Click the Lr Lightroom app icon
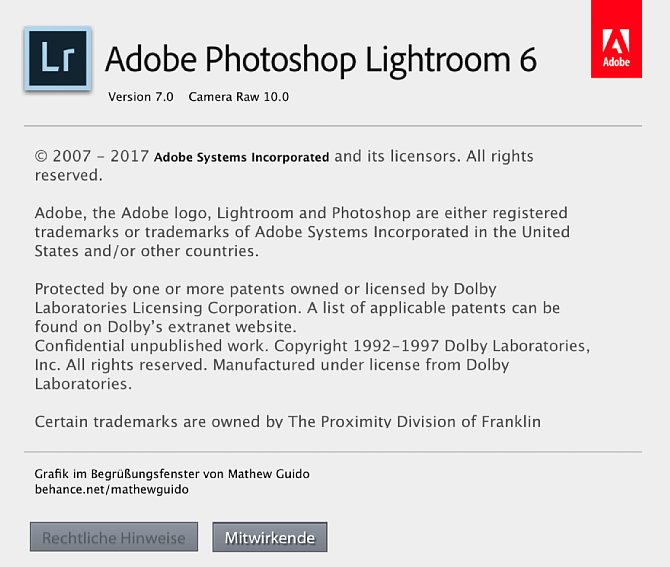This screenshot has height=567, width=670. [x=56, y=59]
